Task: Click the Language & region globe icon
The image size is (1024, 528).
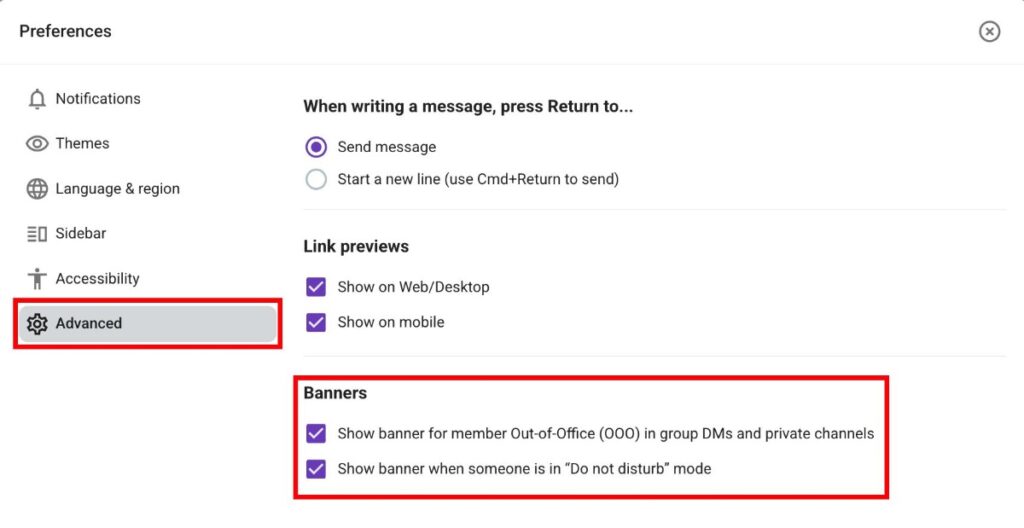Action: [x=37, y=189]
